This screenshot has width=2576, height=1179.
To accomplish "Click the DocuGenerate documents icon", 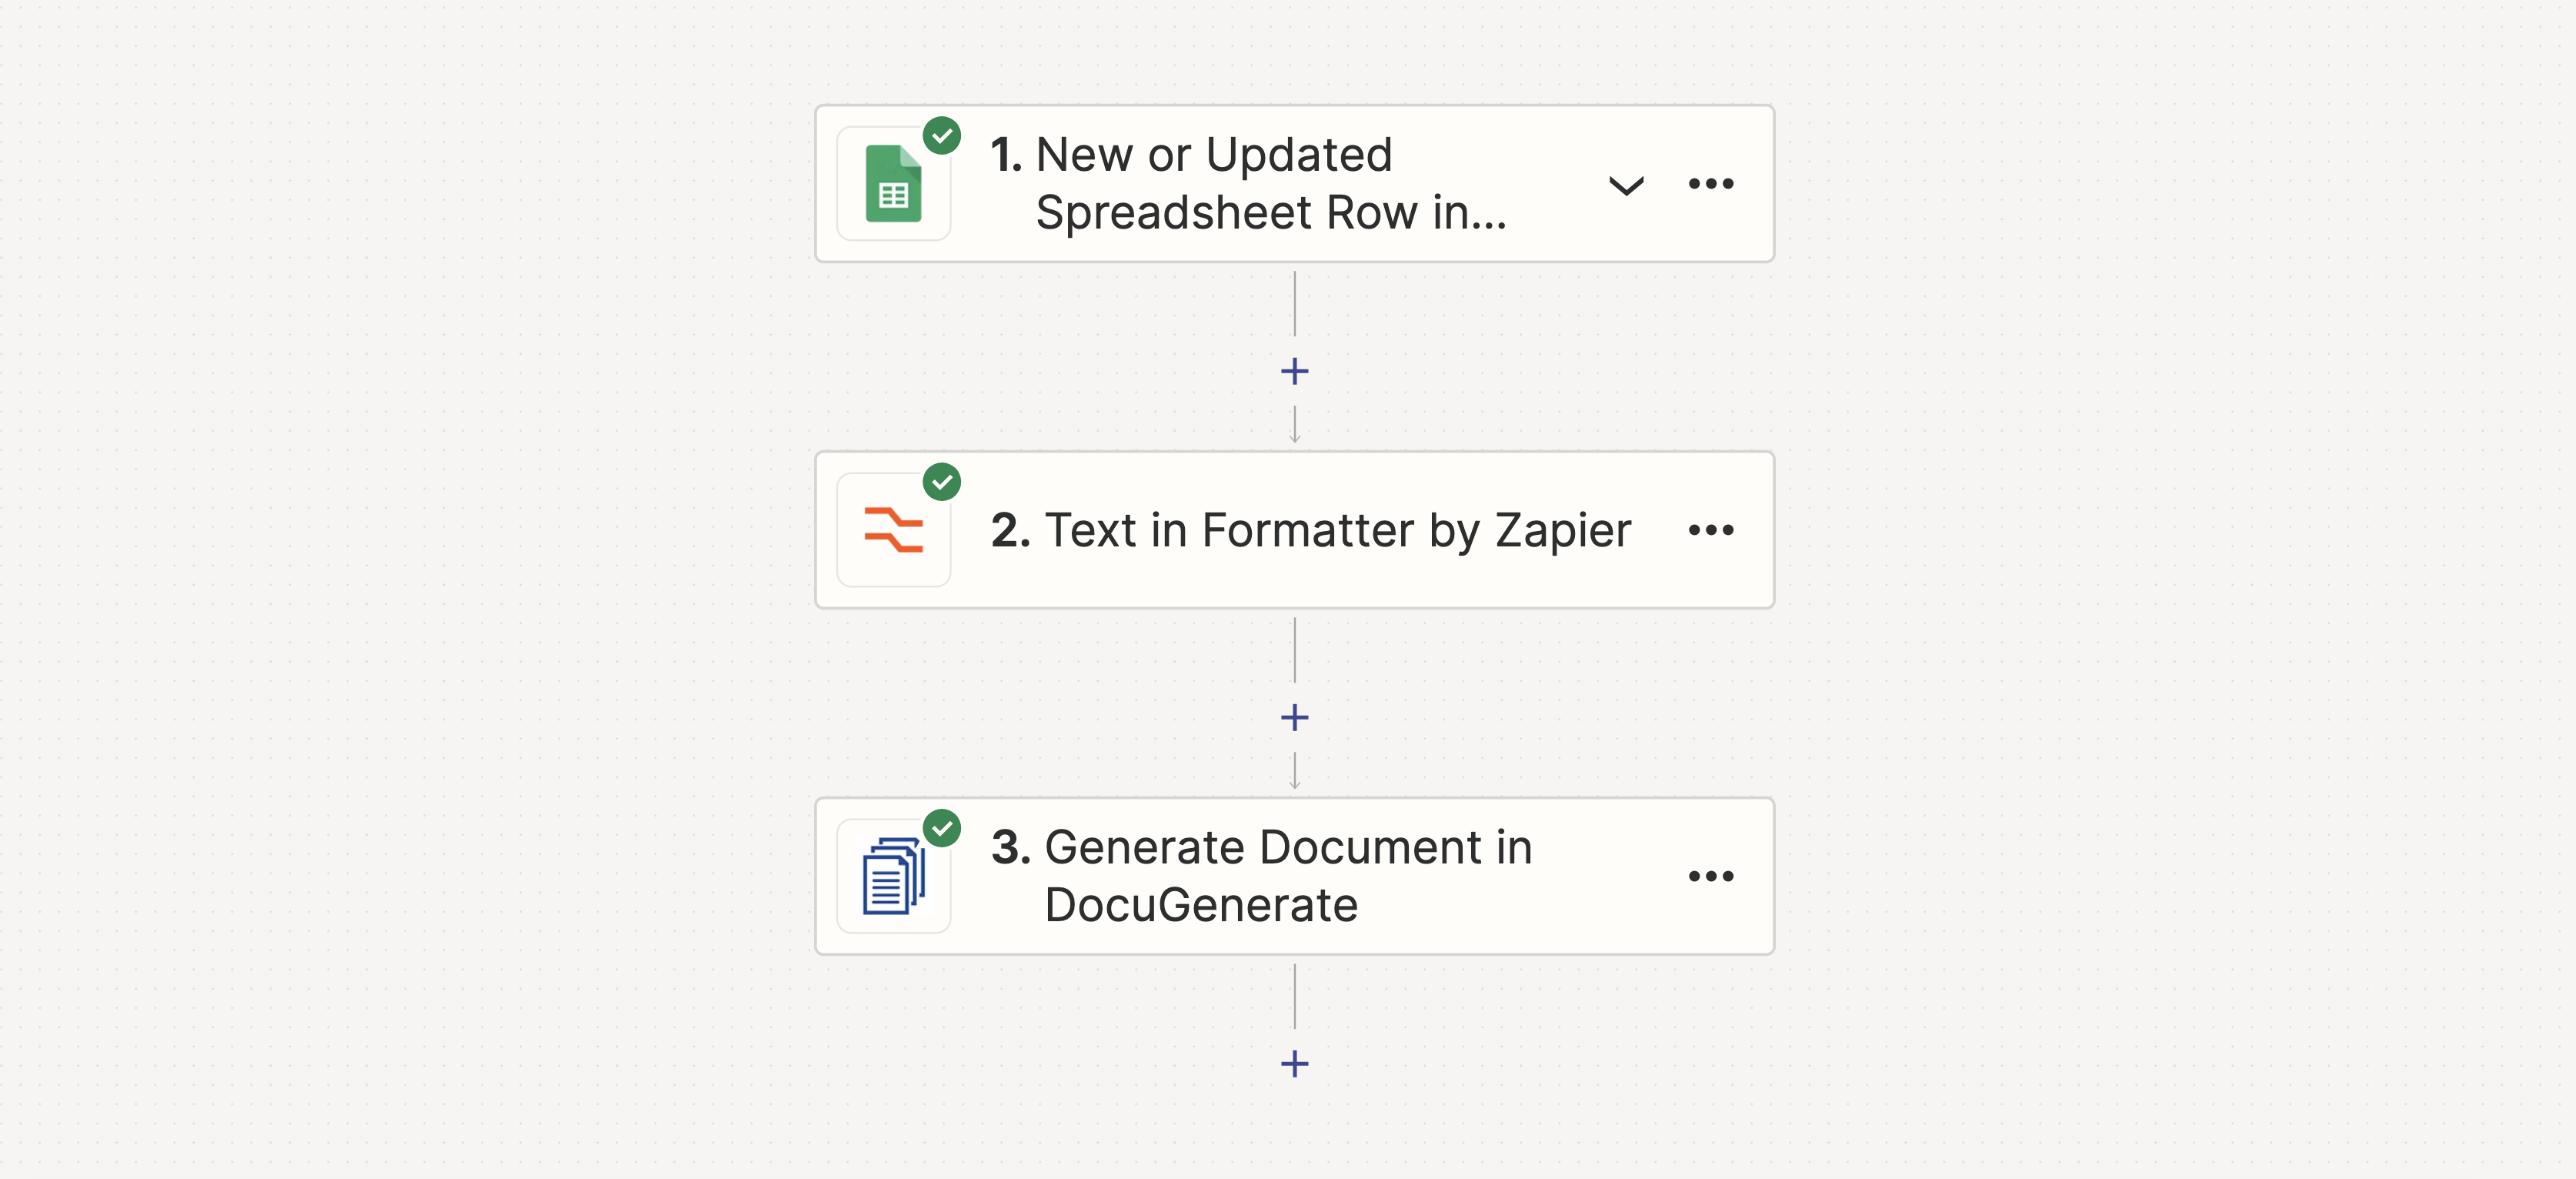I will (x=893, y=876).
